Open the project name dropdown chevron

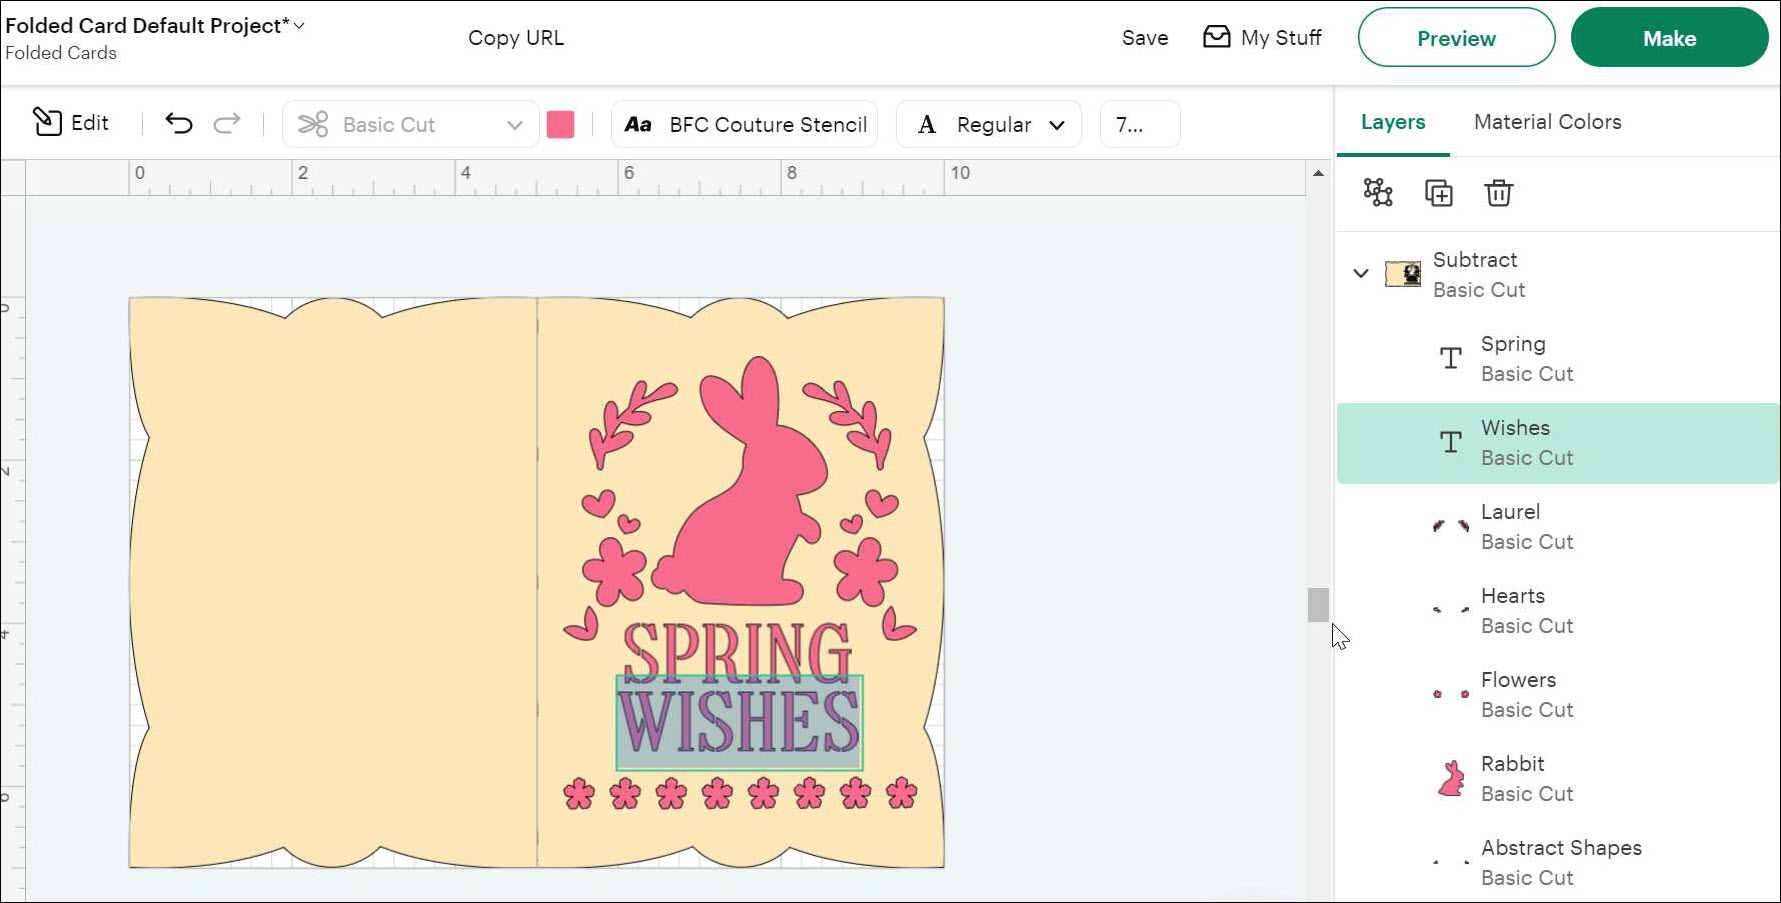click(299, 25)
